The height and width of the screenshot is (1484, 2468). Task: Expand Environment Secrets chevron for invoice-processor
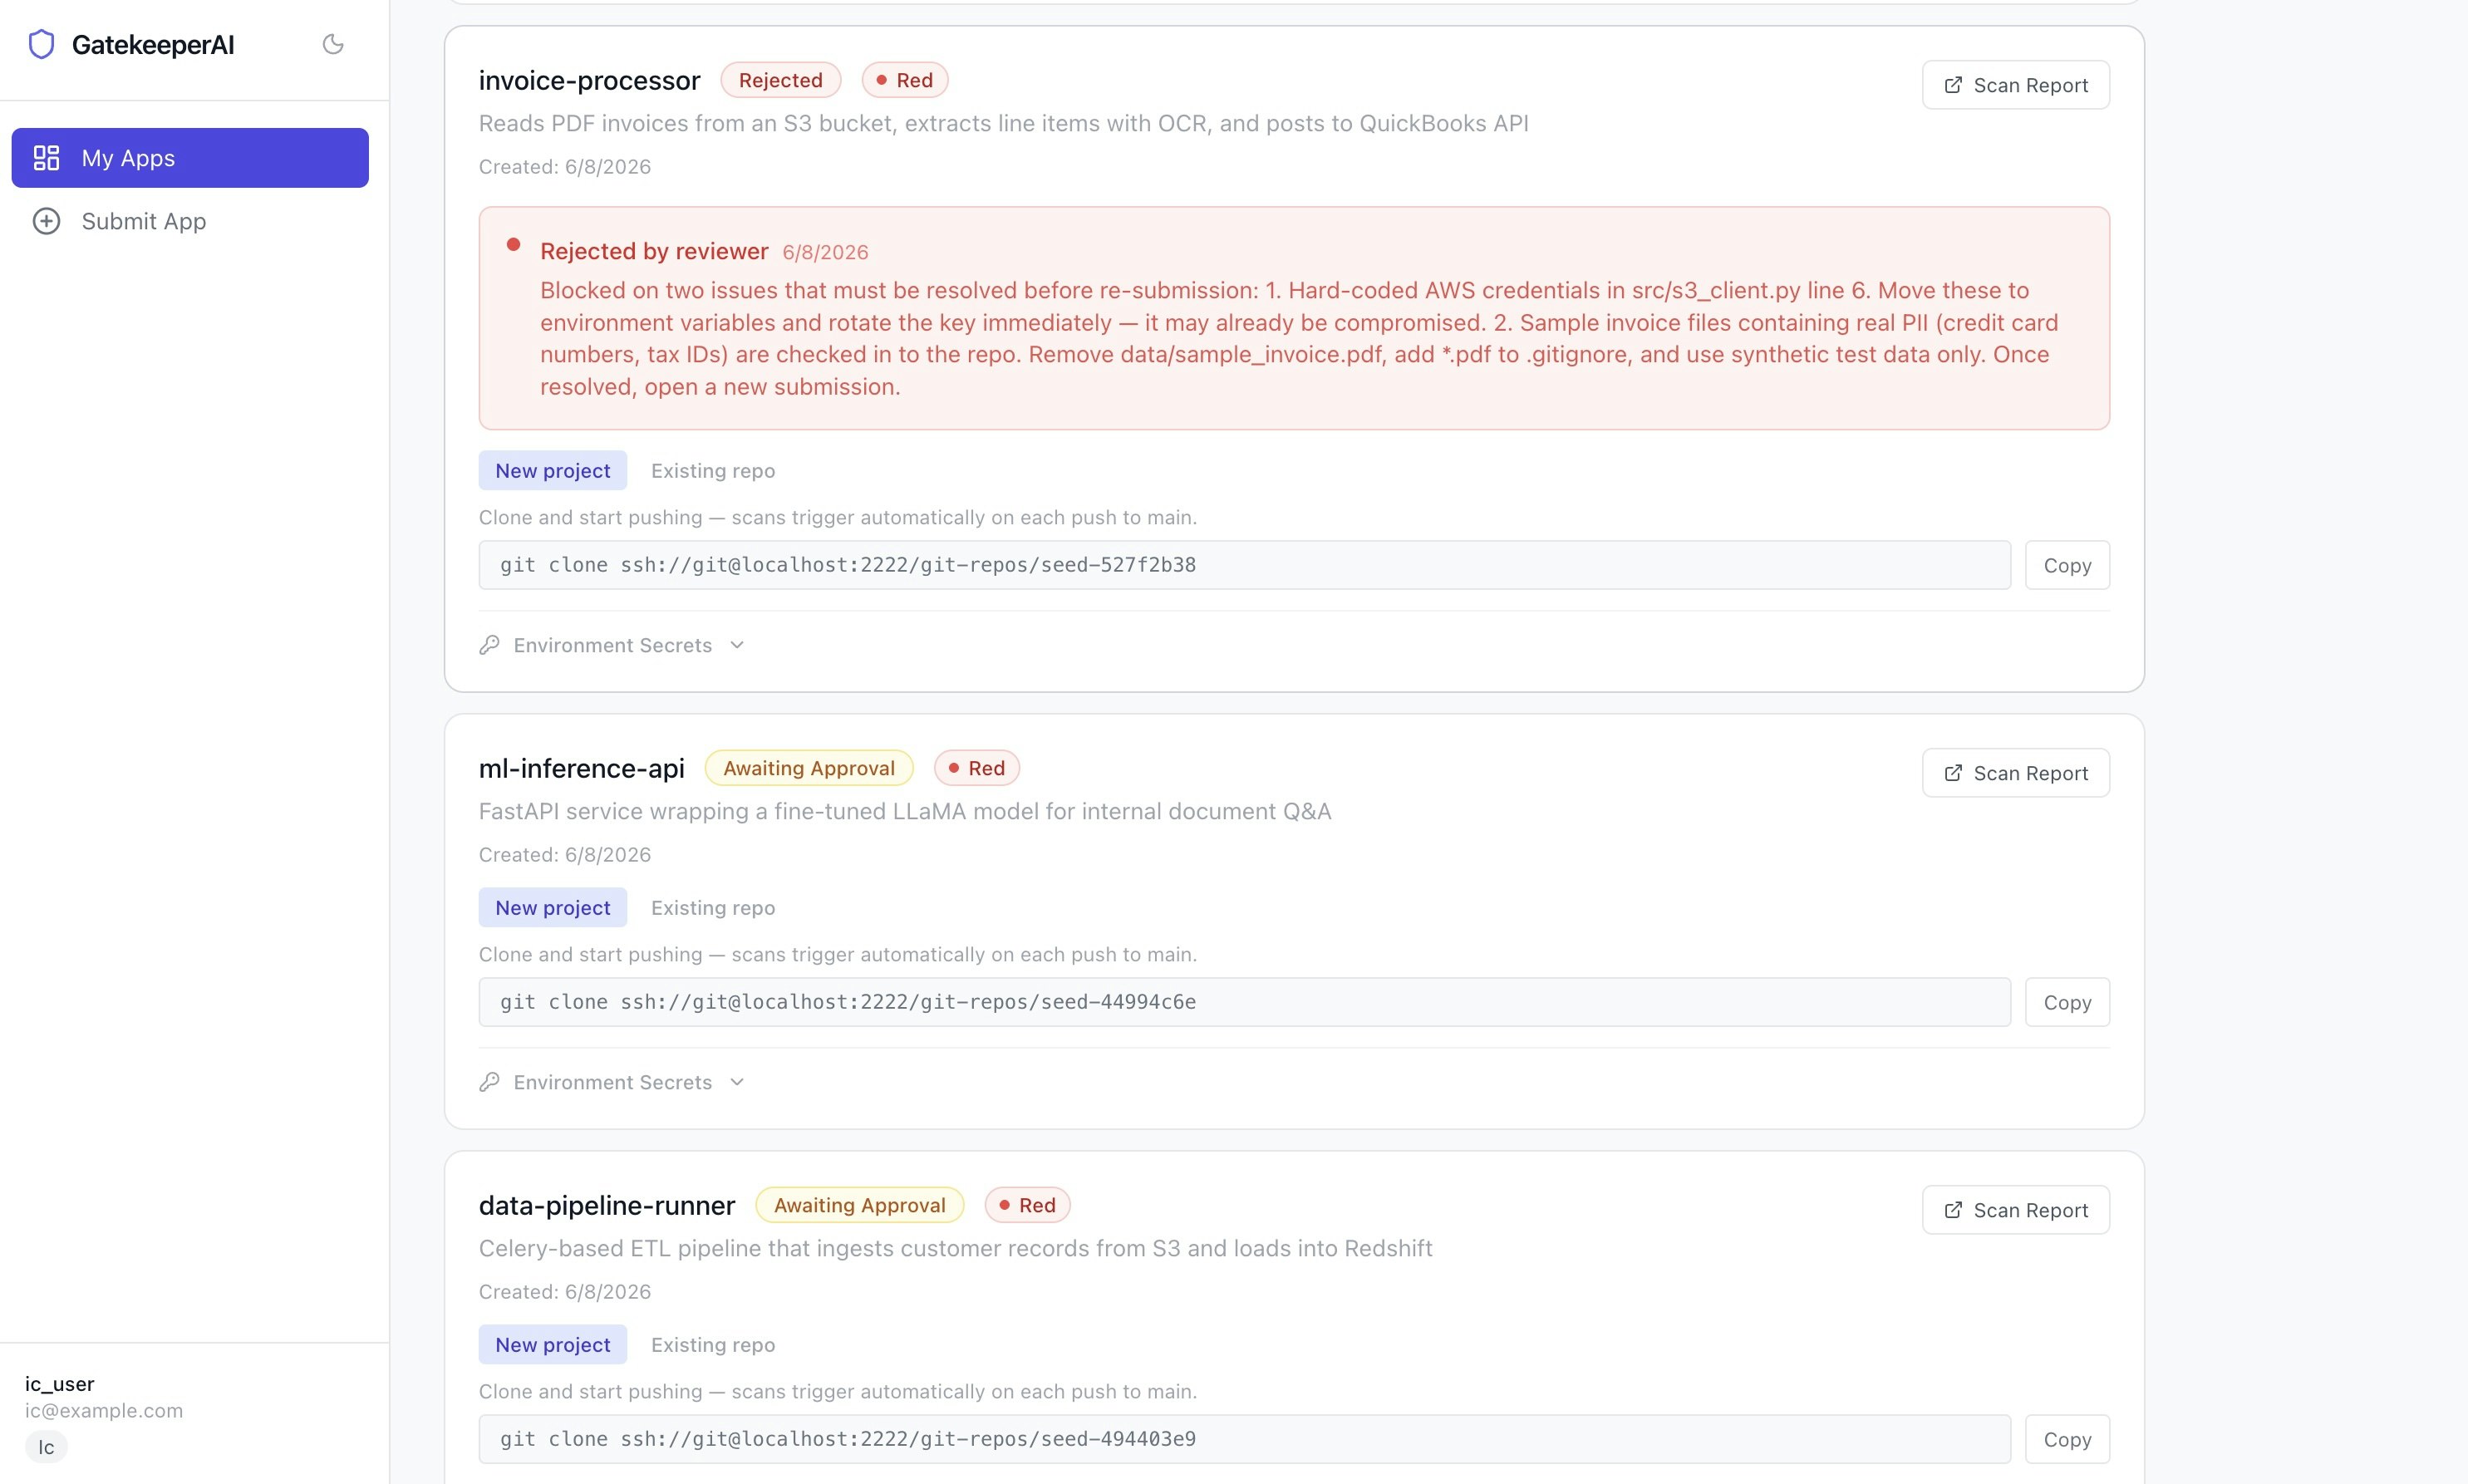[x=737, y=645]
